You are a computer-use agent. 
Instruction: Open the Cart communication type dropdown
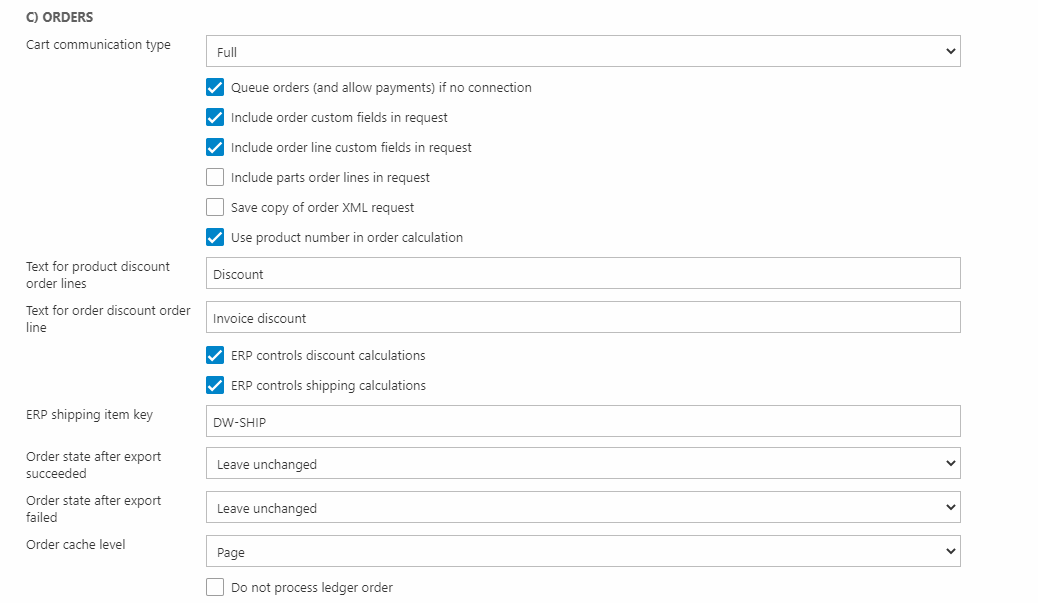pyautogui.click(x=582, y=51)
